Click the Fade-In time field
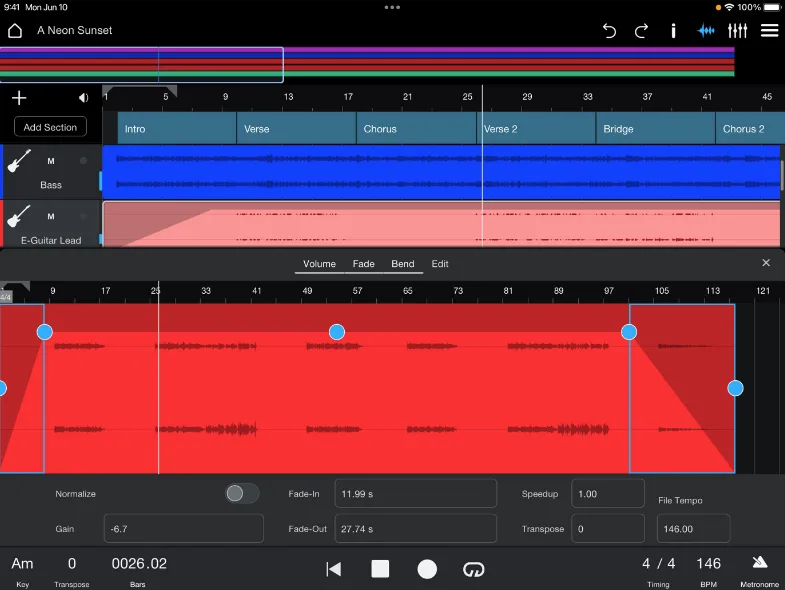 tap(416, 493)
